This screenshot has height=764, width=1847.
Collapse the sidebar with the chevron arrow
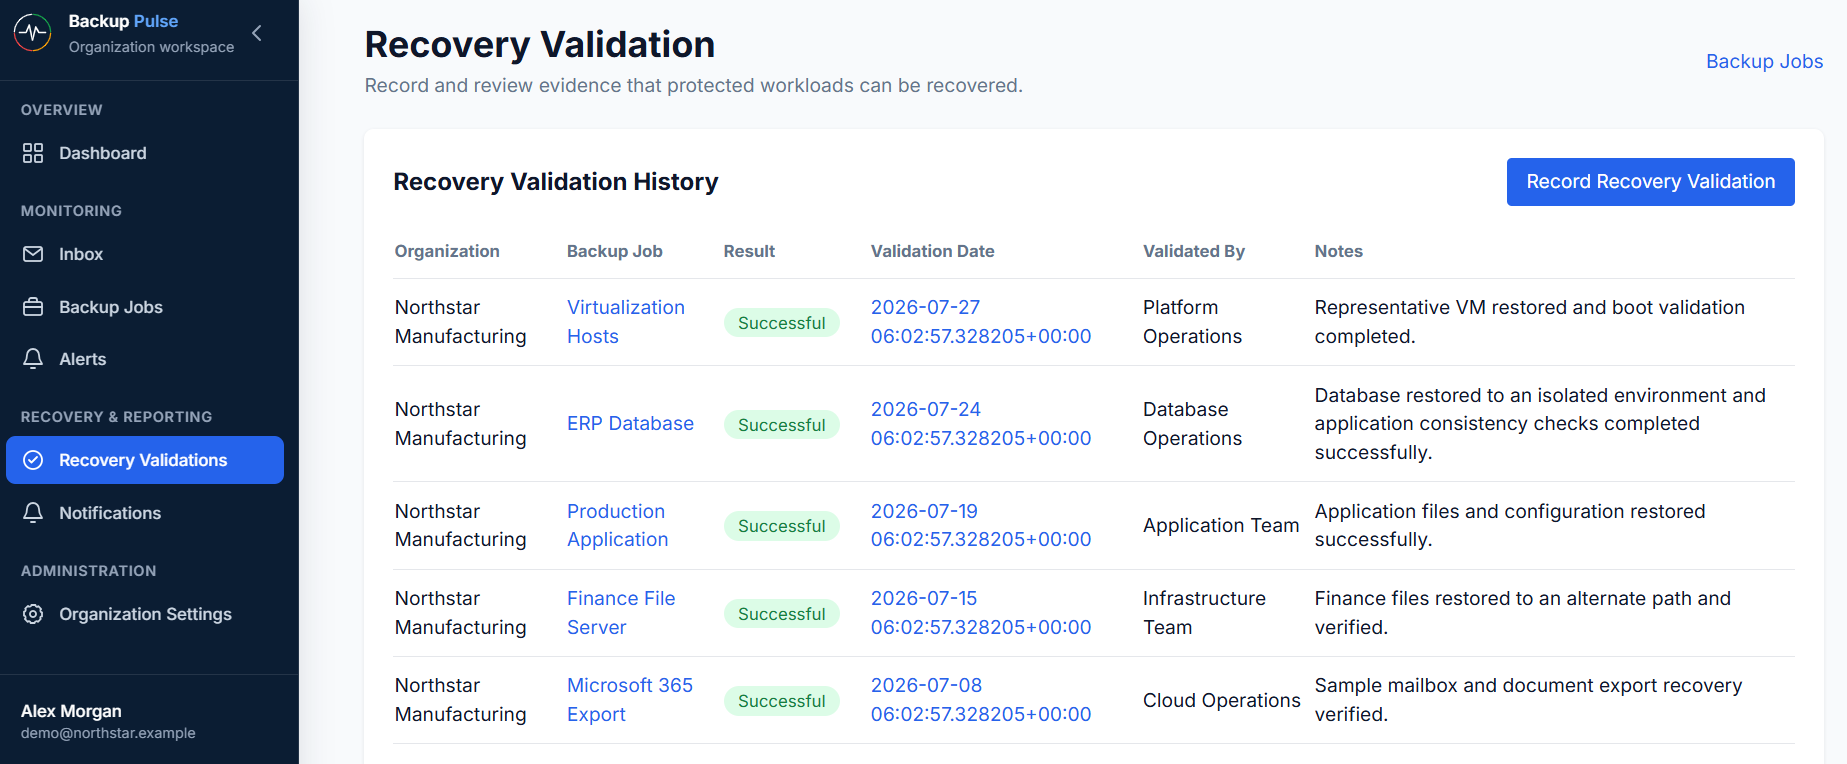(257, 33)
